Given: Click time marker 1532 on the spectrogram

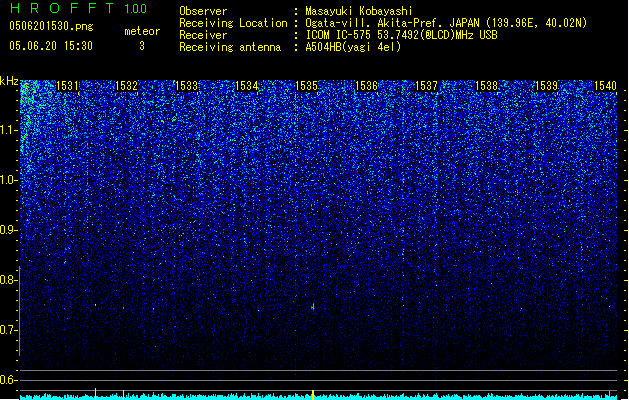Looking at the screenshot, I should 126,86.
